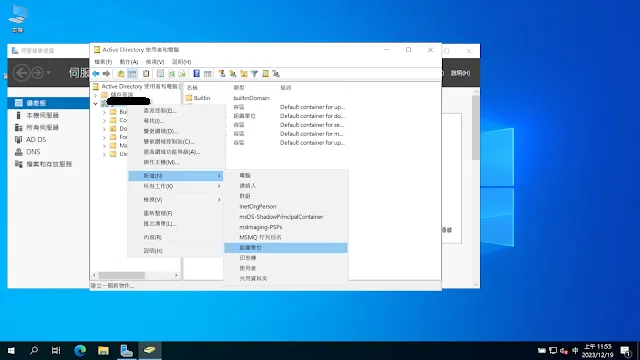Select the Builtin row in the list

[x=265, y=98]
